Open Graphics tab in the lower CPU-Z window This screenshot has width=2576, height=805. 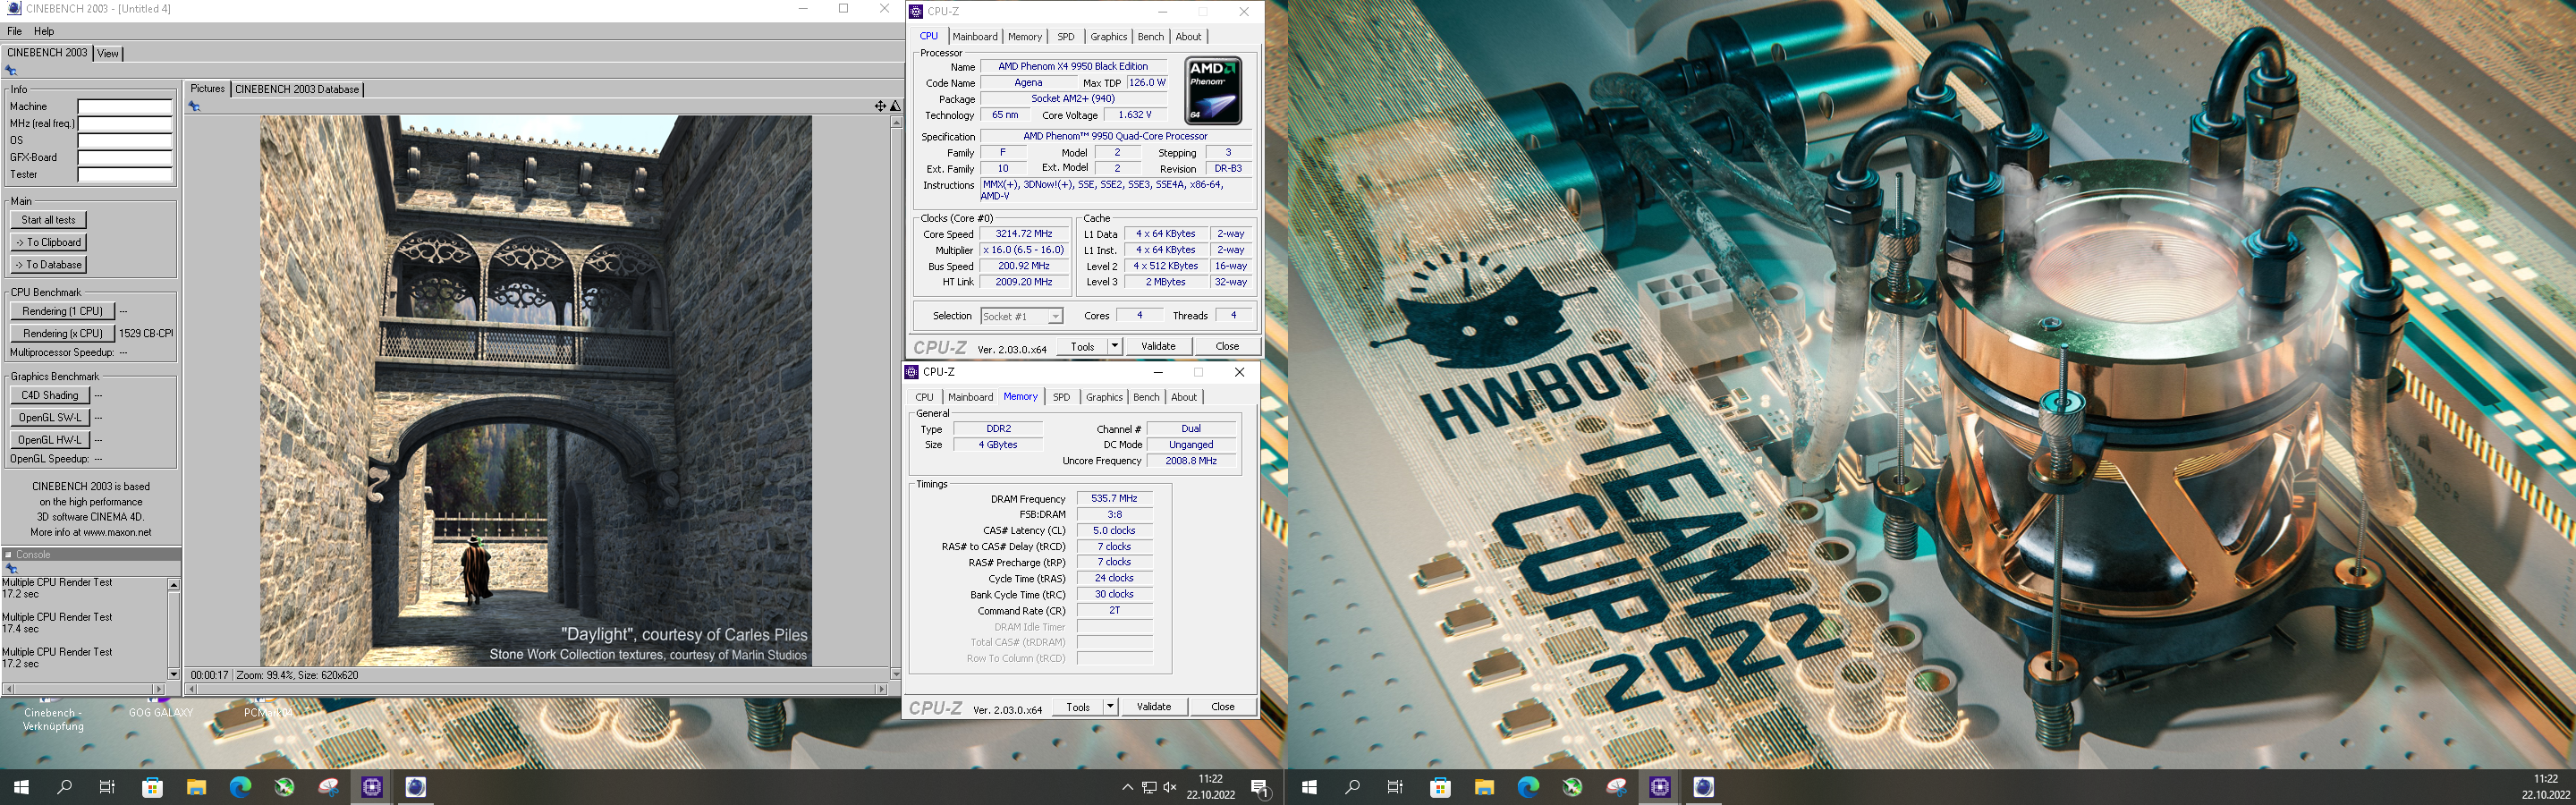[x=1104, y=397]
